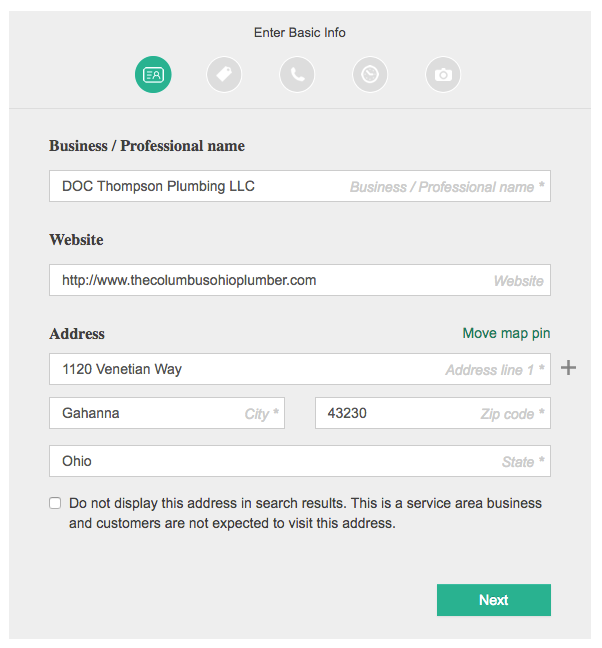Click the 'Enter Basic Info' step title
The height and width of the screenshot is (648, 602).
[x=300, y=32]
